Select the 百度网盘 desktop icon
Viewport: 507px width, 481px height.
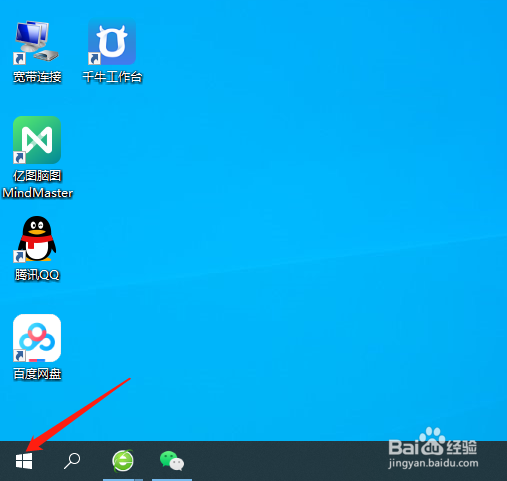point(37,338)
